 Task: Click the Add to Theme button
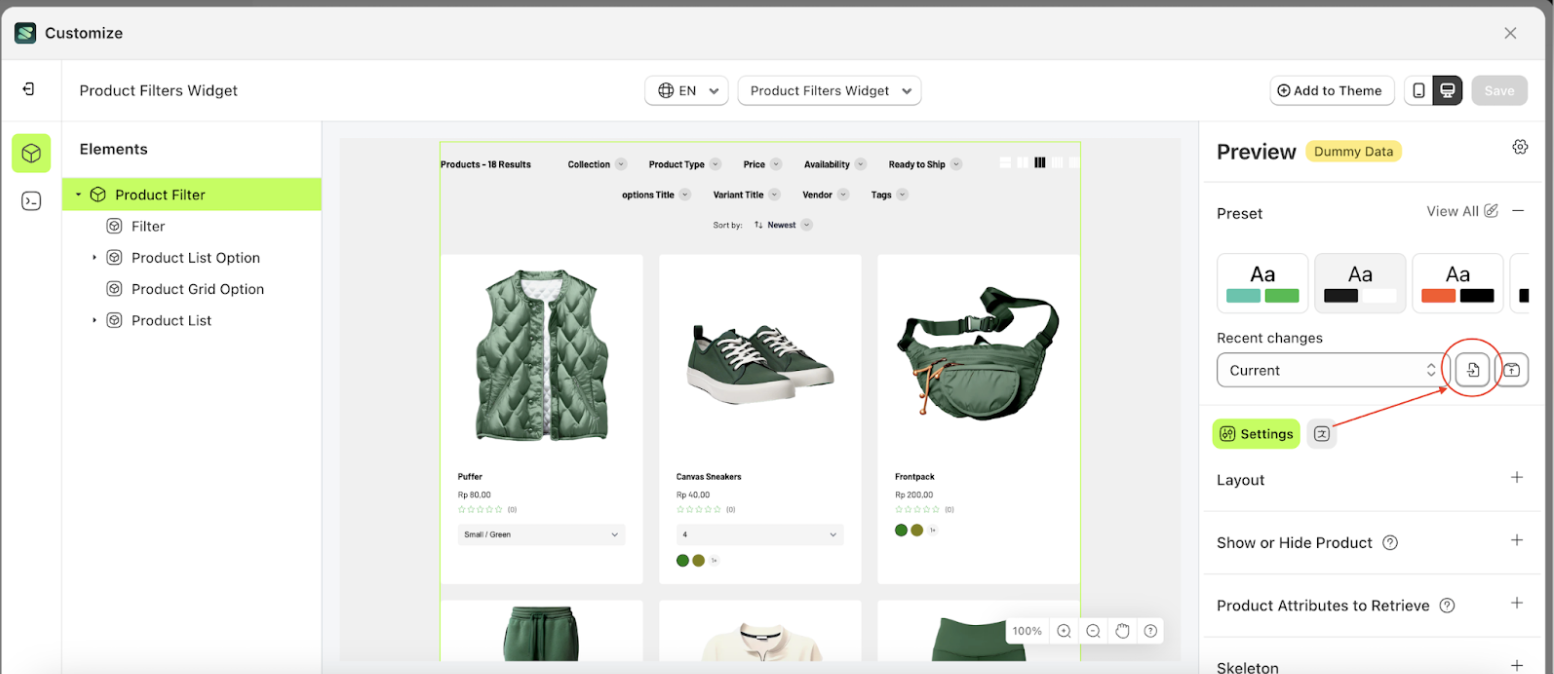[1329, 90]
